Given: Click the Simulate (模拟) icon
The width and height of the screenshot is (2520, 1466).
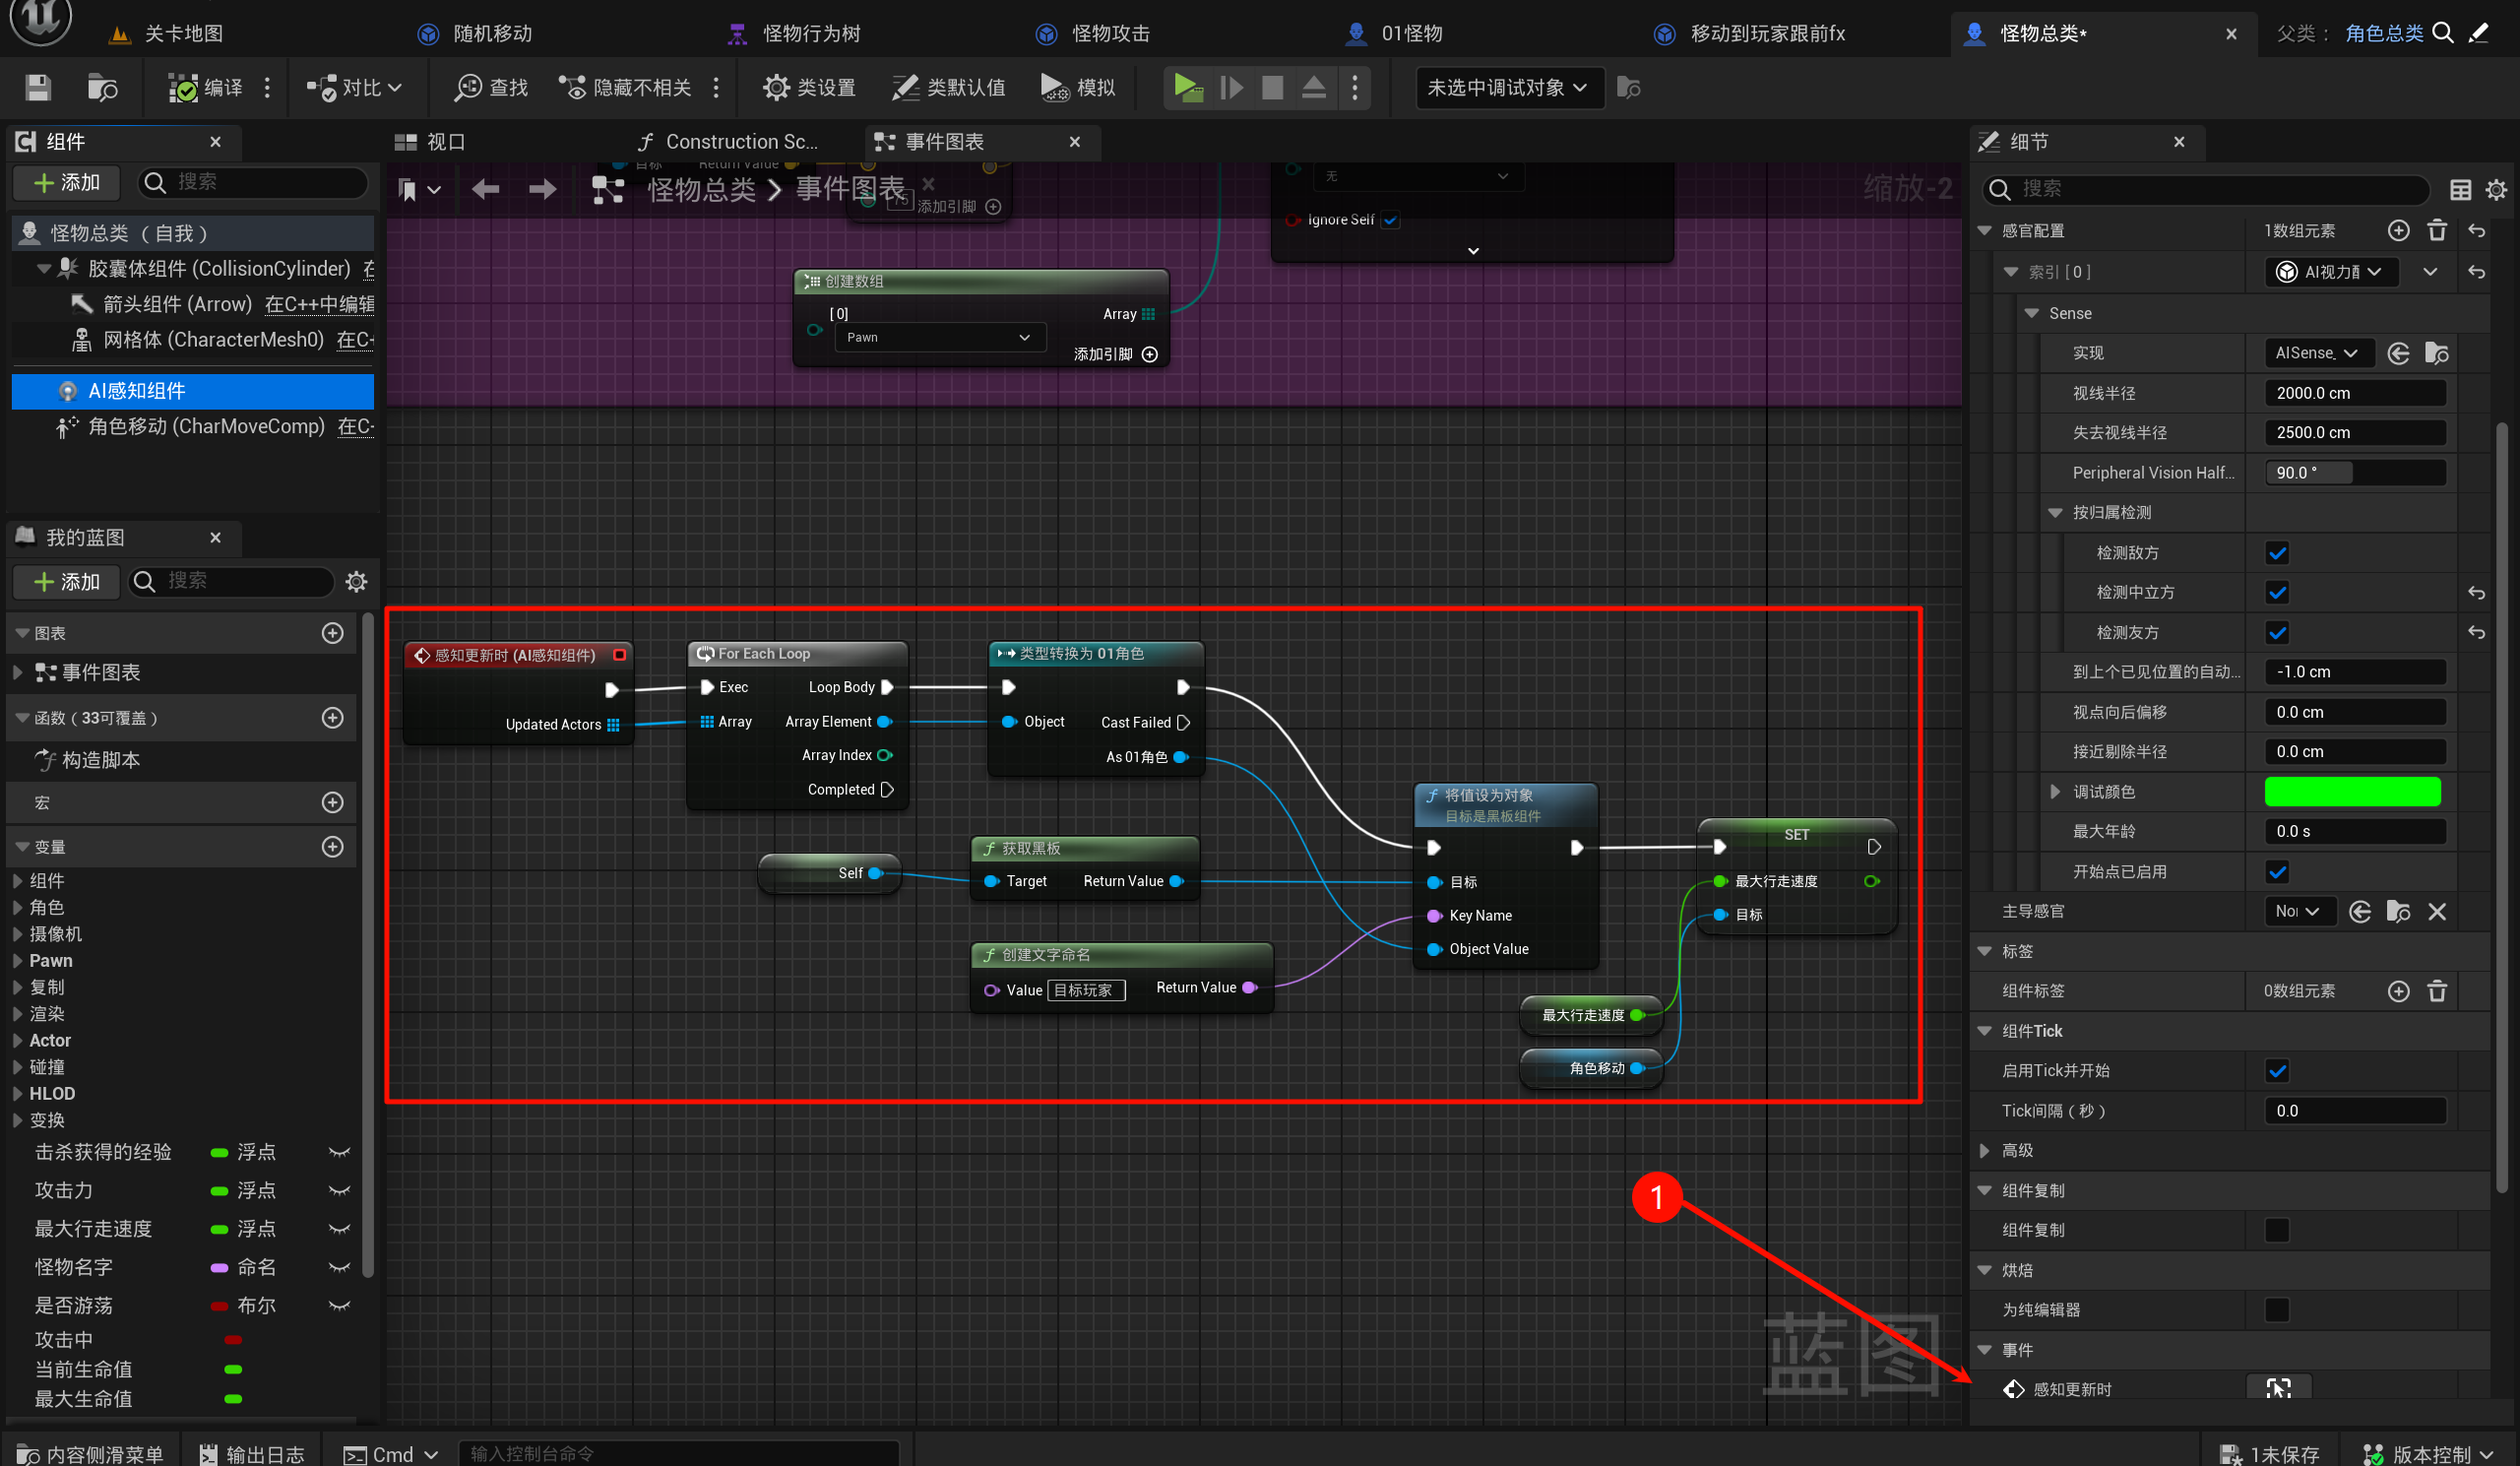Looking at the screenshot, I should (x=1053, y=88).
